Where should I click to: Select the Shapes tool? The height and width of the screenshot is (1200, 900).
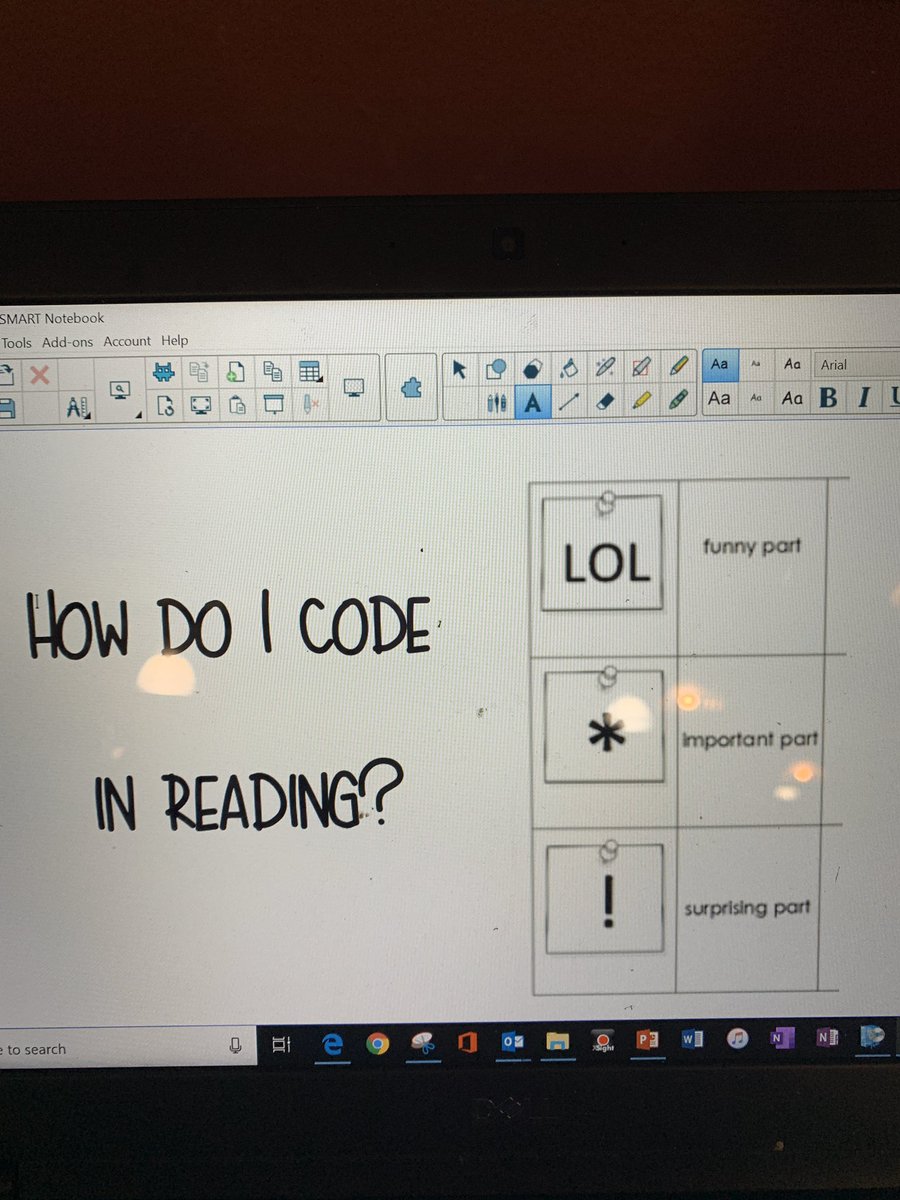(x=496, y=369)
